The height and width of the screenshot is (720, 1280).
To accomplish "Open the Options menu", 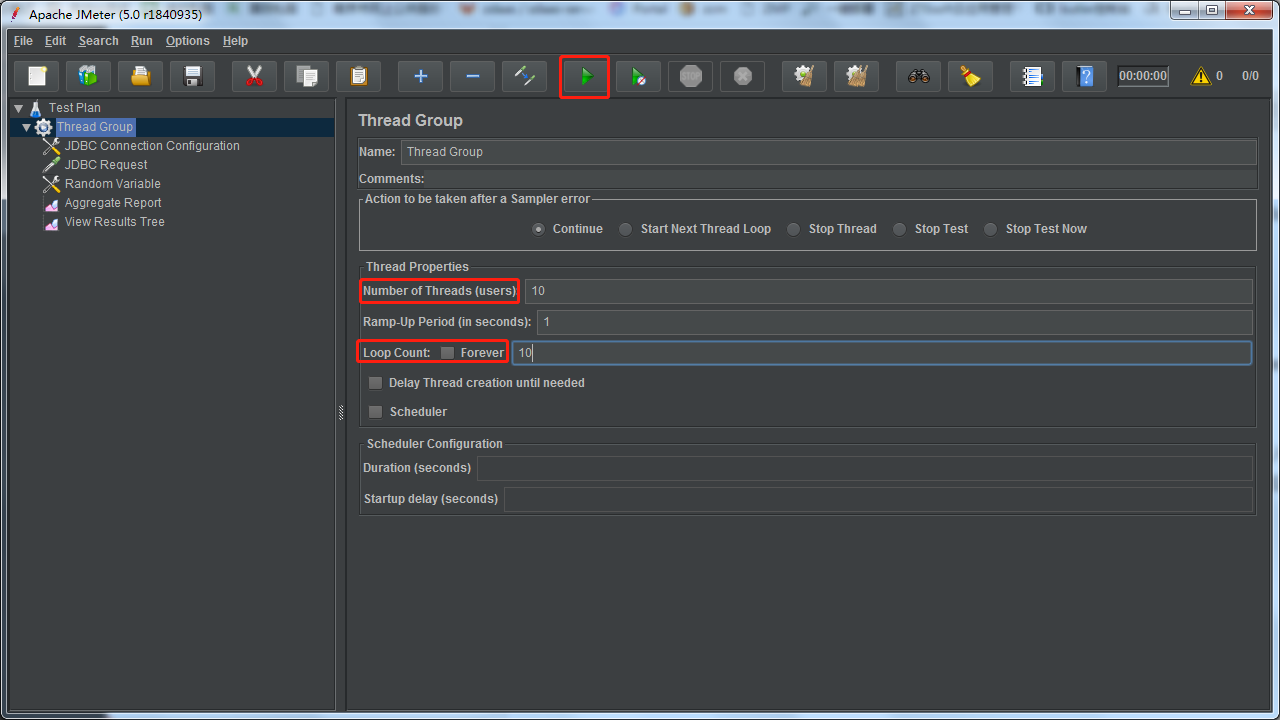I will [188, 41].
